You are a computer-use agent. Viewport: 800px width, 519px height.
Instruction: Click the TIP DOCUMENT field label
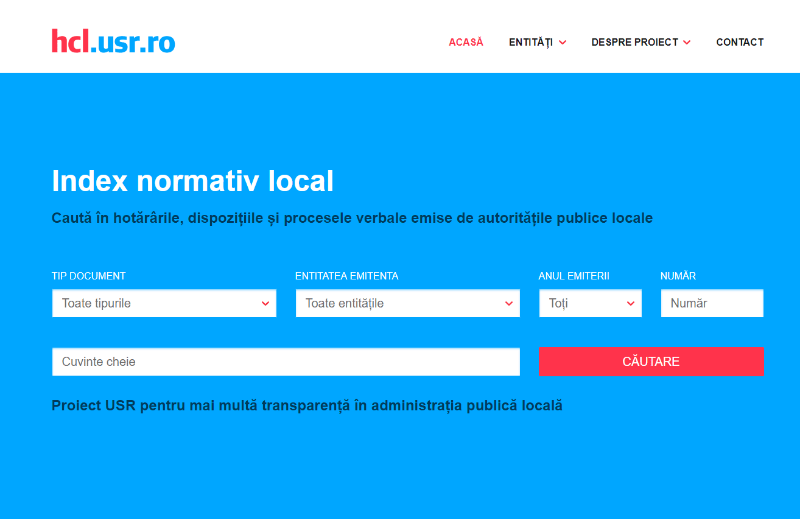coord(89,276)
